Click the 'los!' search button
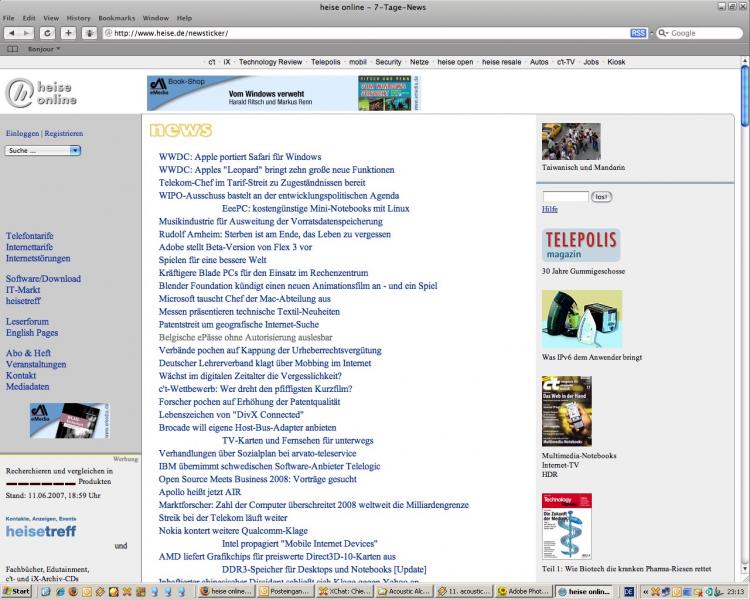750x600 pixels. 602,197
